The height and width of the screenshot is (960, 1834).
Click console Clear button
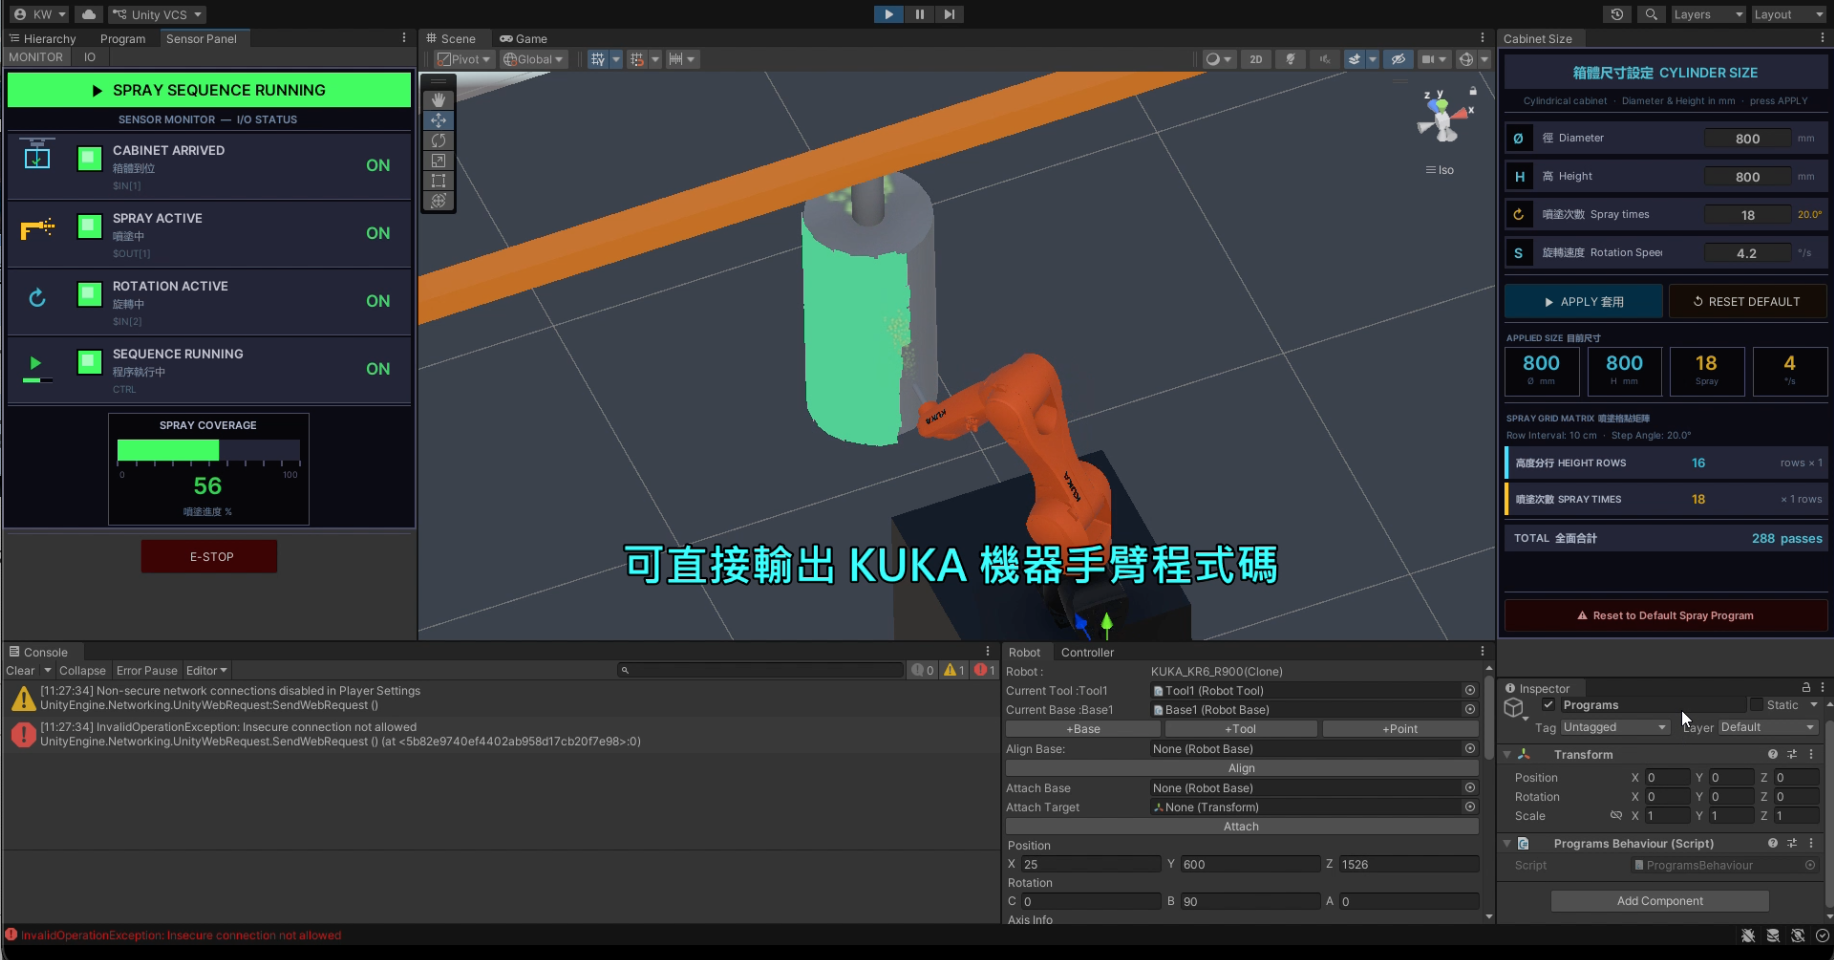(x=20, y=671)
